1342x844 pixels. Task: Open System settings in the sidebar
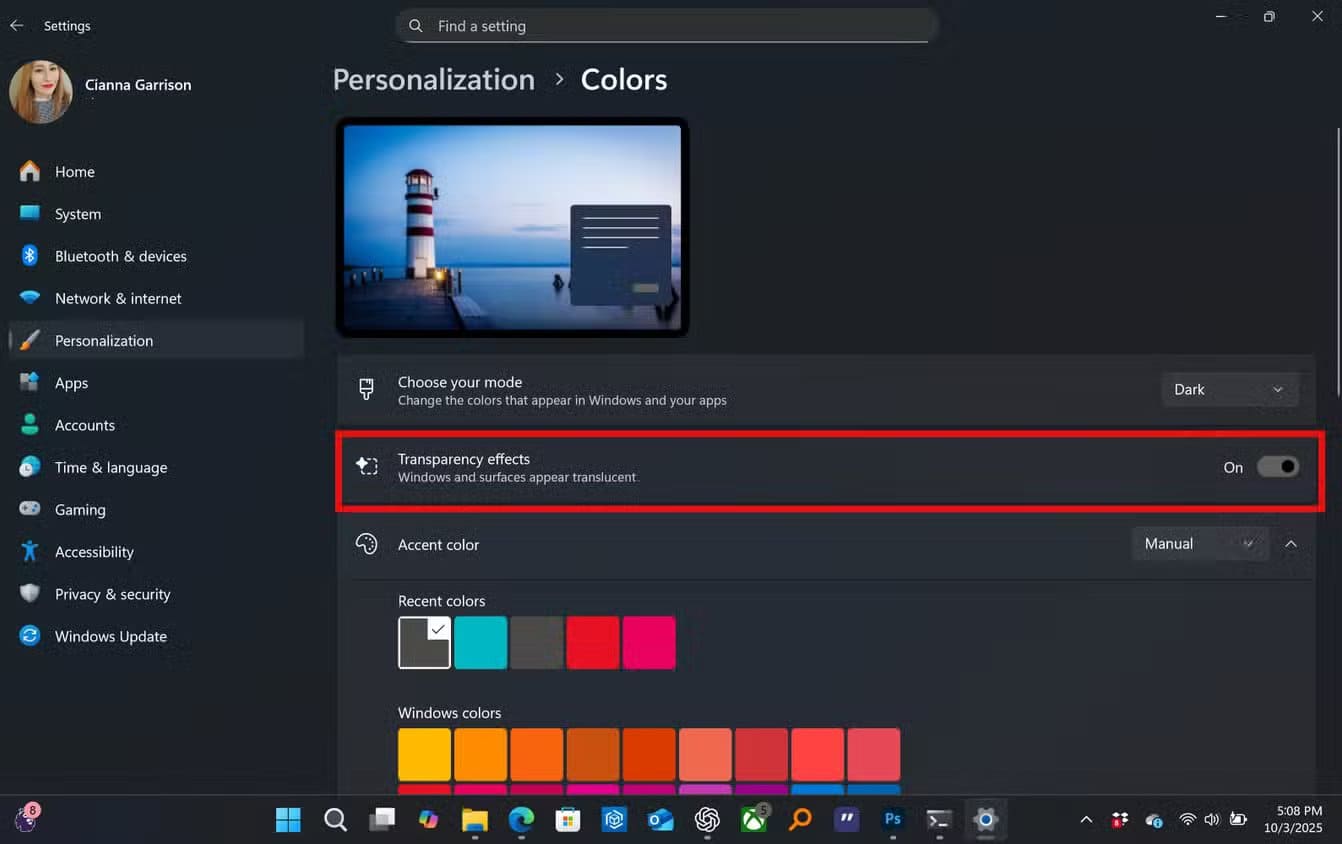pyautogui.click(x=156, y=214)
